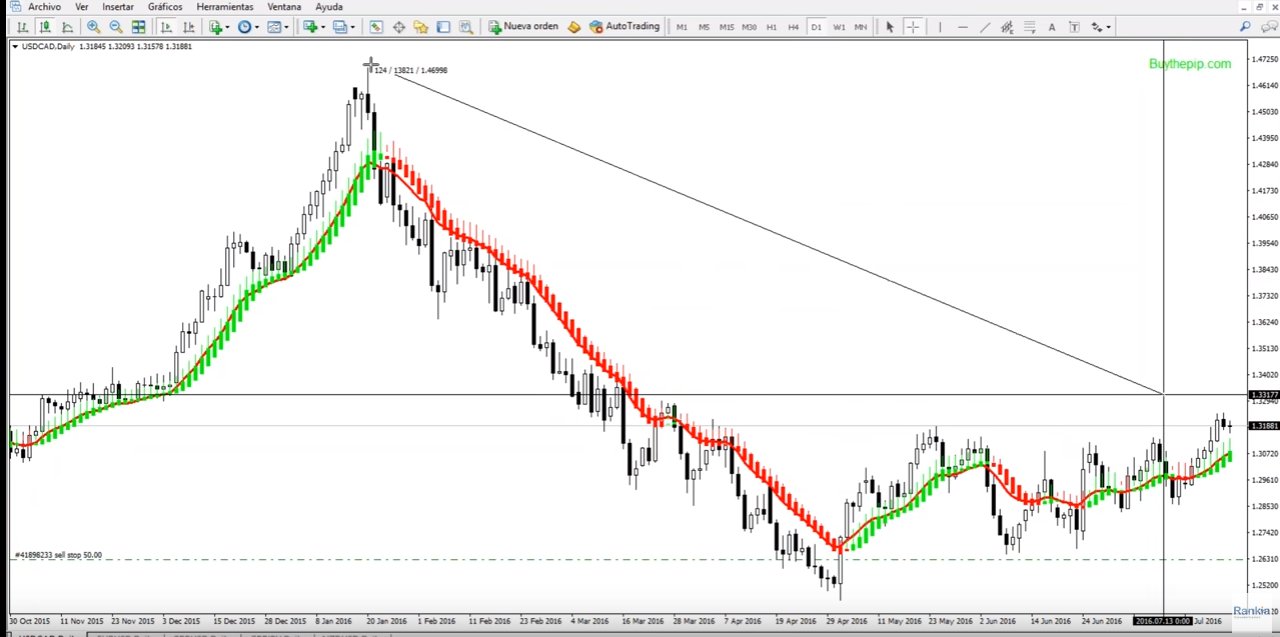1280x637 pixels.
Task: Open the search magnifier icon
Action: [x=1245, y=27]
